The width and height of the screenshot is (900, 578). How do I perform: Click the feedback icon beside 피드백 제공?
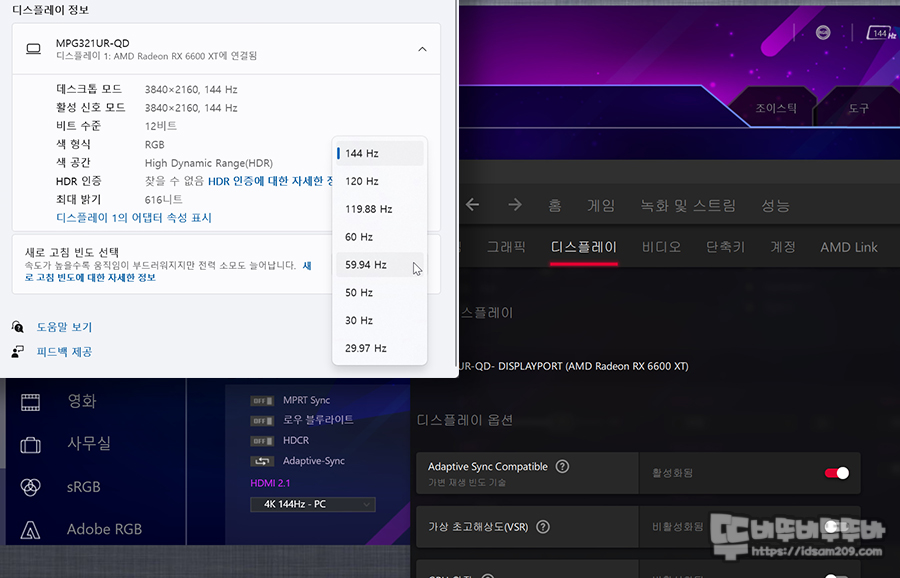(18, 352)
